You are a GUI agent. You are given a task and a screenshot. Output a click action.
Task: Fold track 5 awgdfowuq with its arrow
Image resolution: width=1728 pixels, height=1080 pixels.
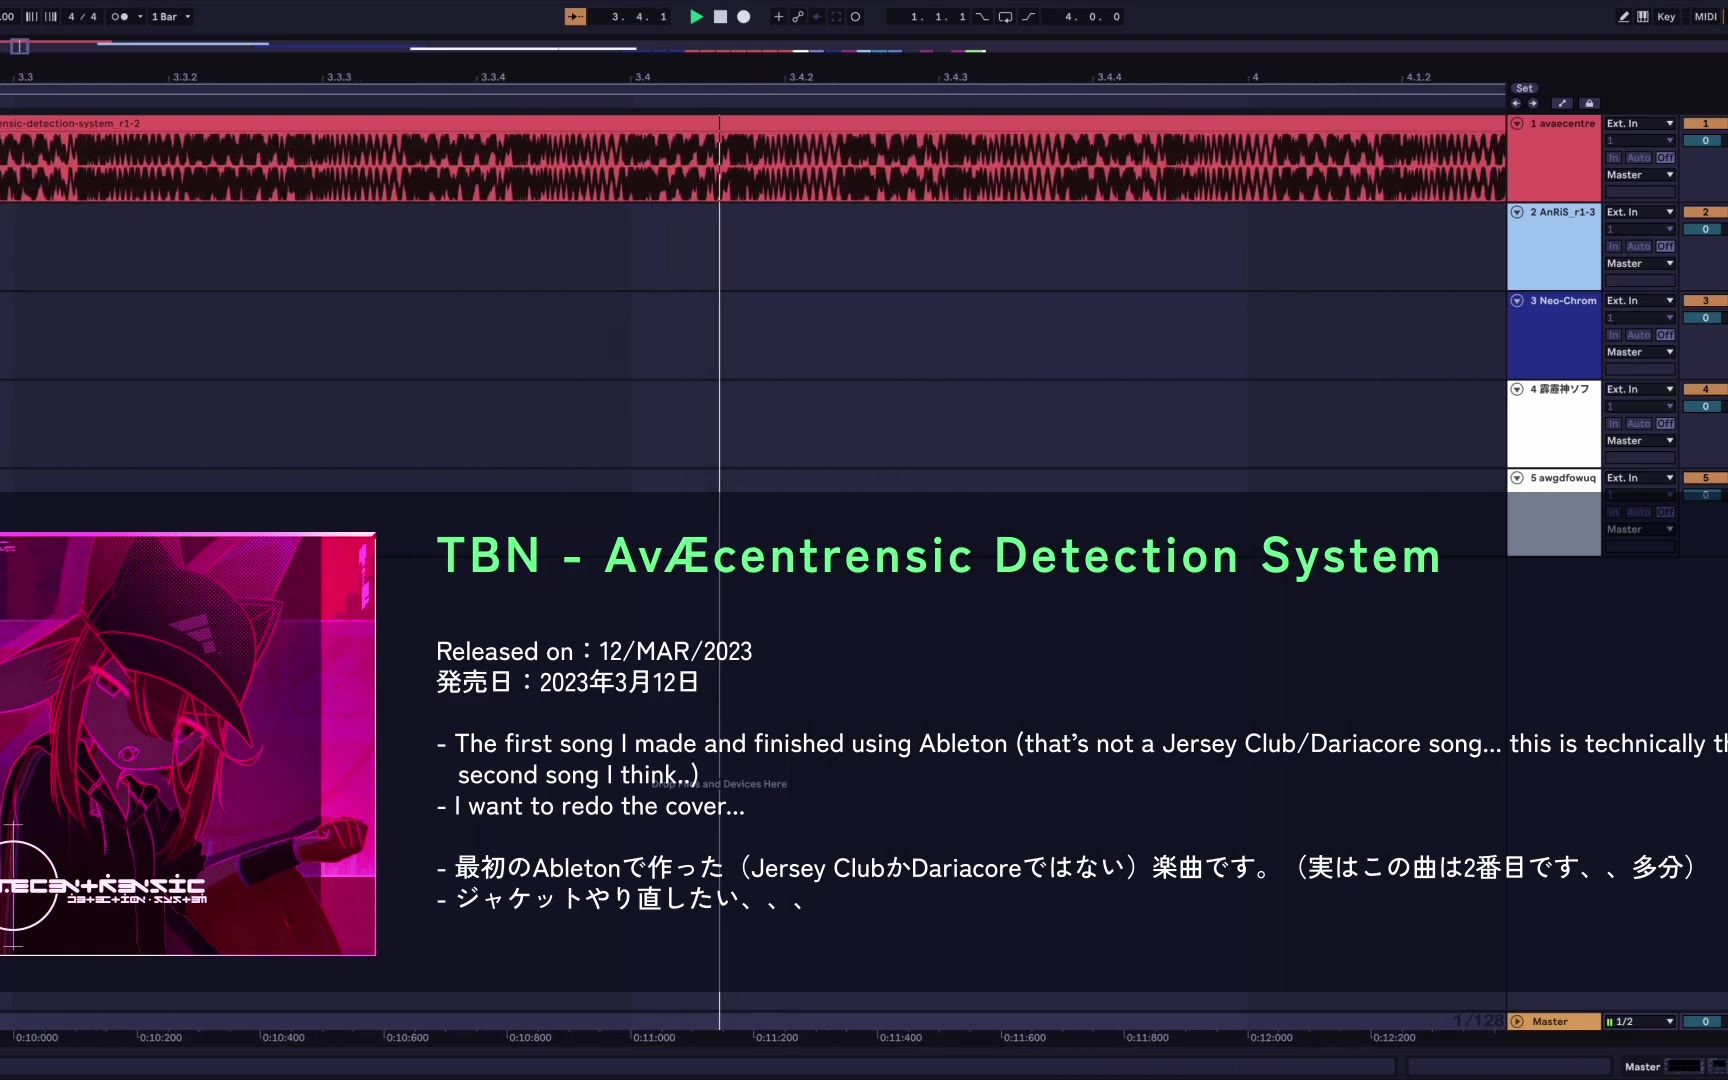(x=1517, y=478)
